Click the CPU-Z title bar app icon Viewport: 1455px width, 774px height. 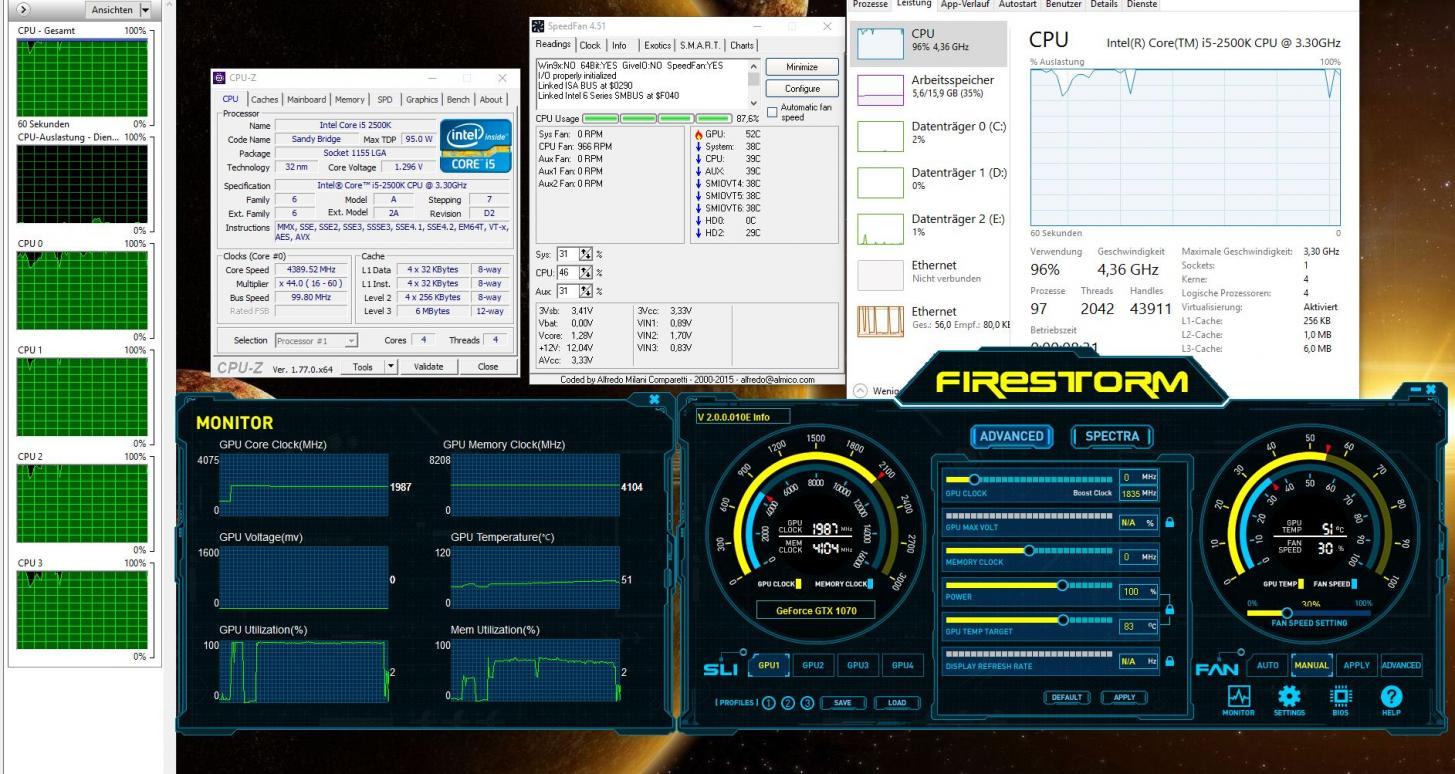click(221, 78)
